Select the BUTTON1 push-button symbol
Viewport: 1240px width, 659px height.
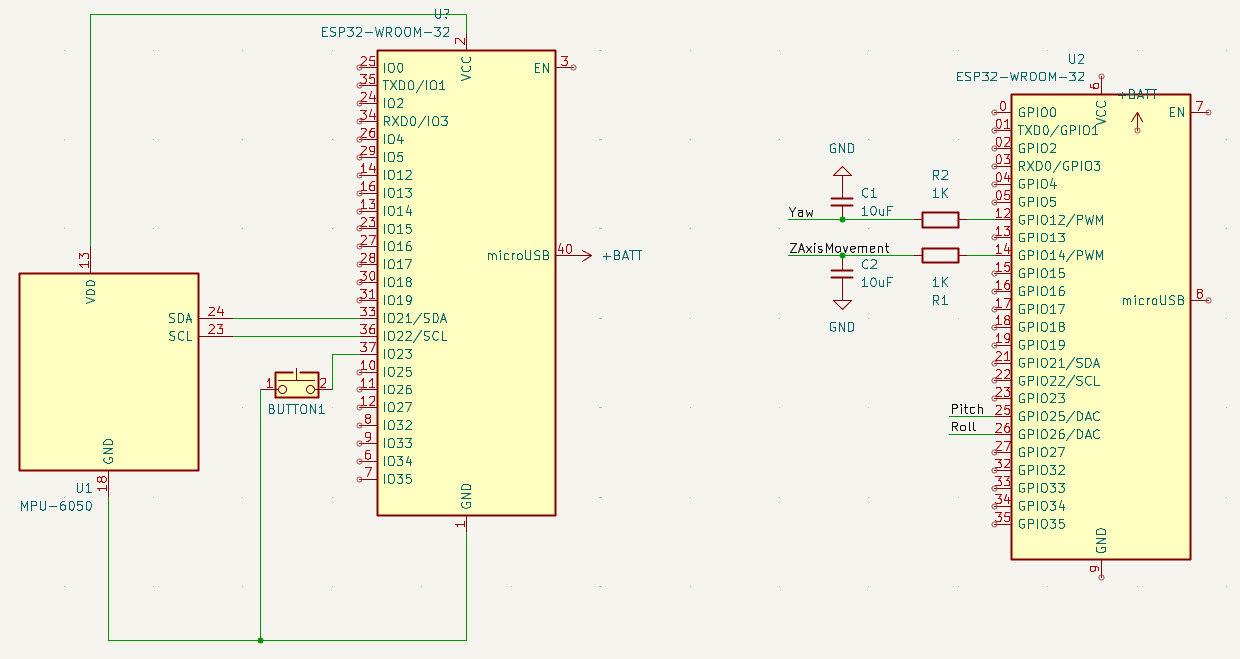296,383
